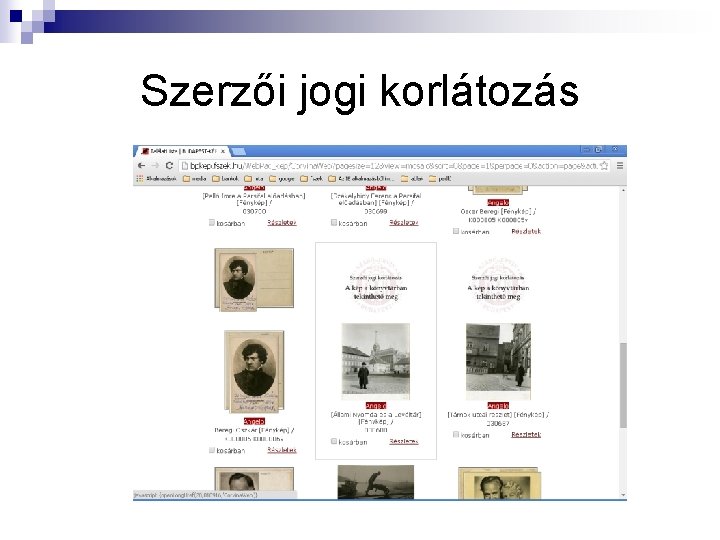This screenshot has height=540, width=720.
Task: Go back with the browser back arrow
Action: [141, 165]
